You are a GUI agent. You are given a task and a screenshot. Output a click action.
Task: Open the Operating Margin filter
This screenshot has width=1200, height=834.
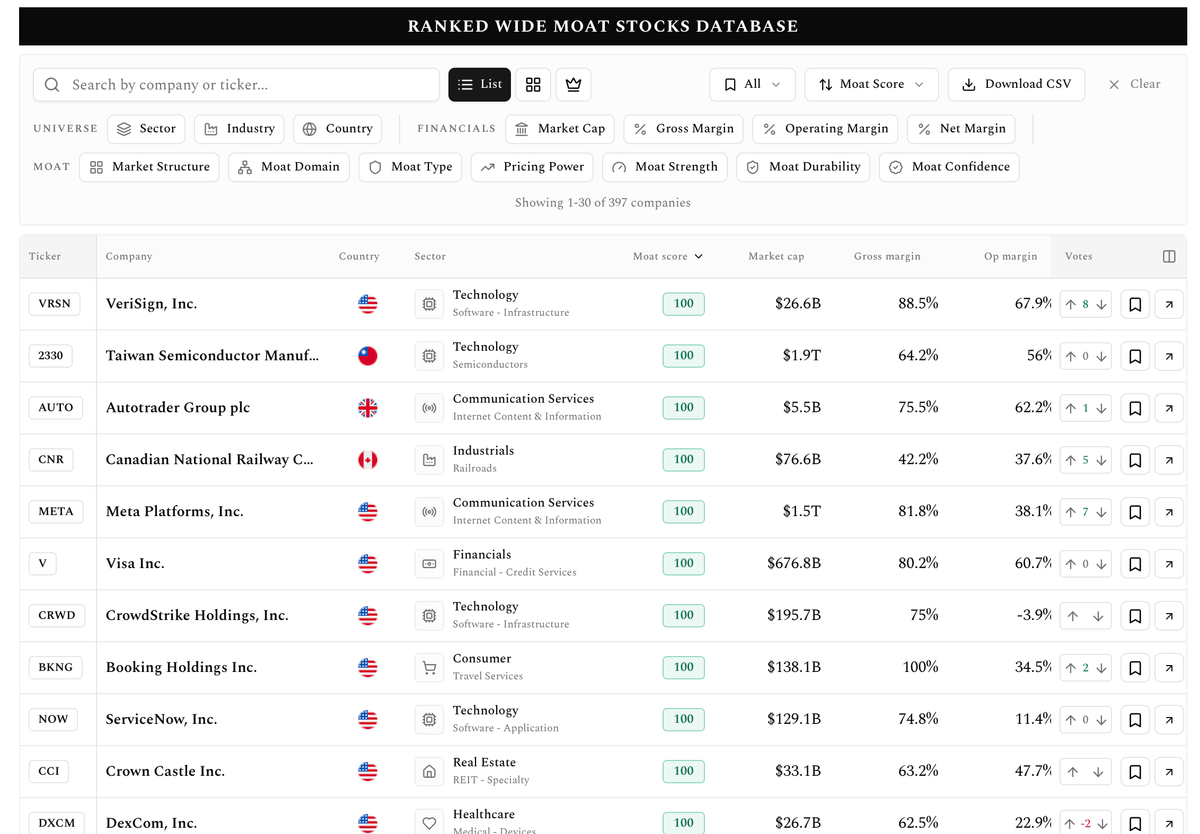825,129
